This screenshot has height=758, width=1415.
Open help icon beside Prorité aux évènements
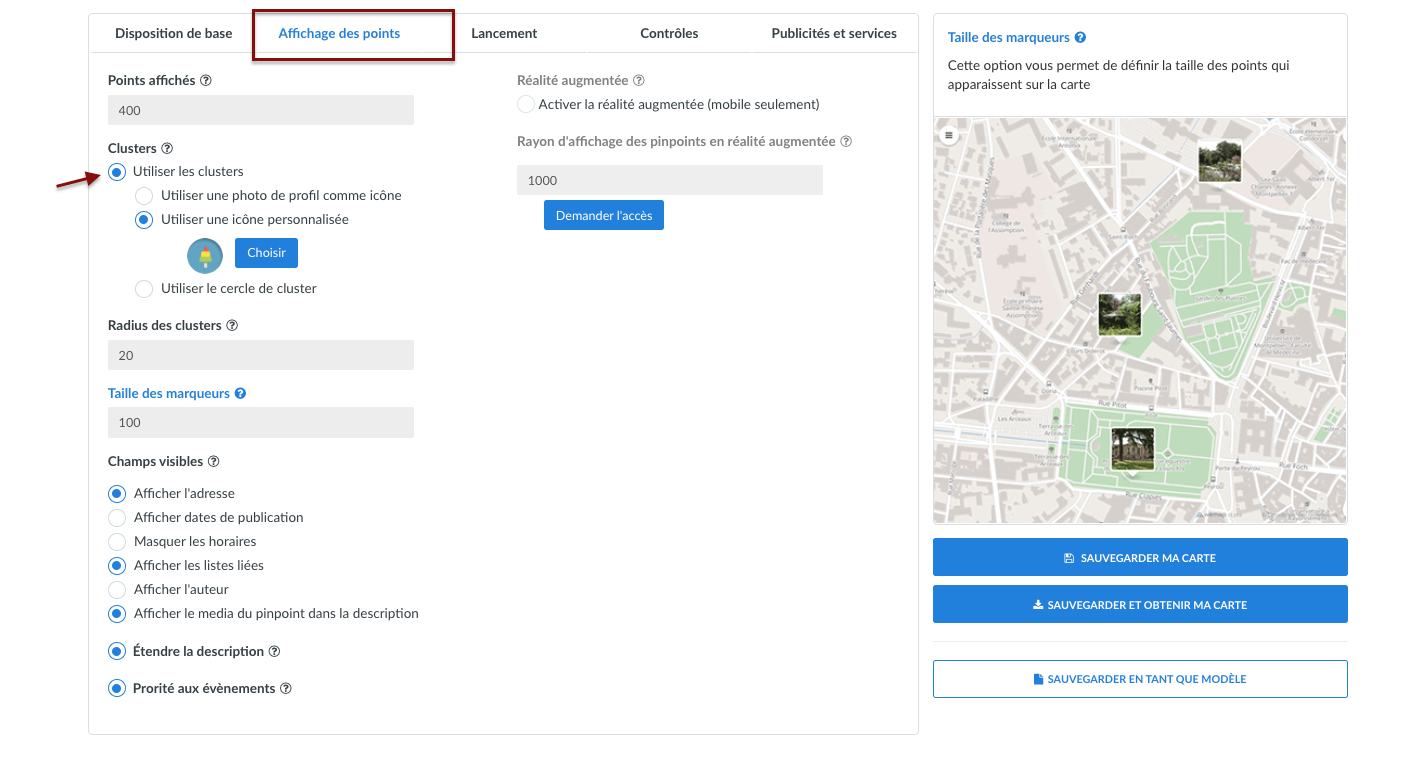285,689
